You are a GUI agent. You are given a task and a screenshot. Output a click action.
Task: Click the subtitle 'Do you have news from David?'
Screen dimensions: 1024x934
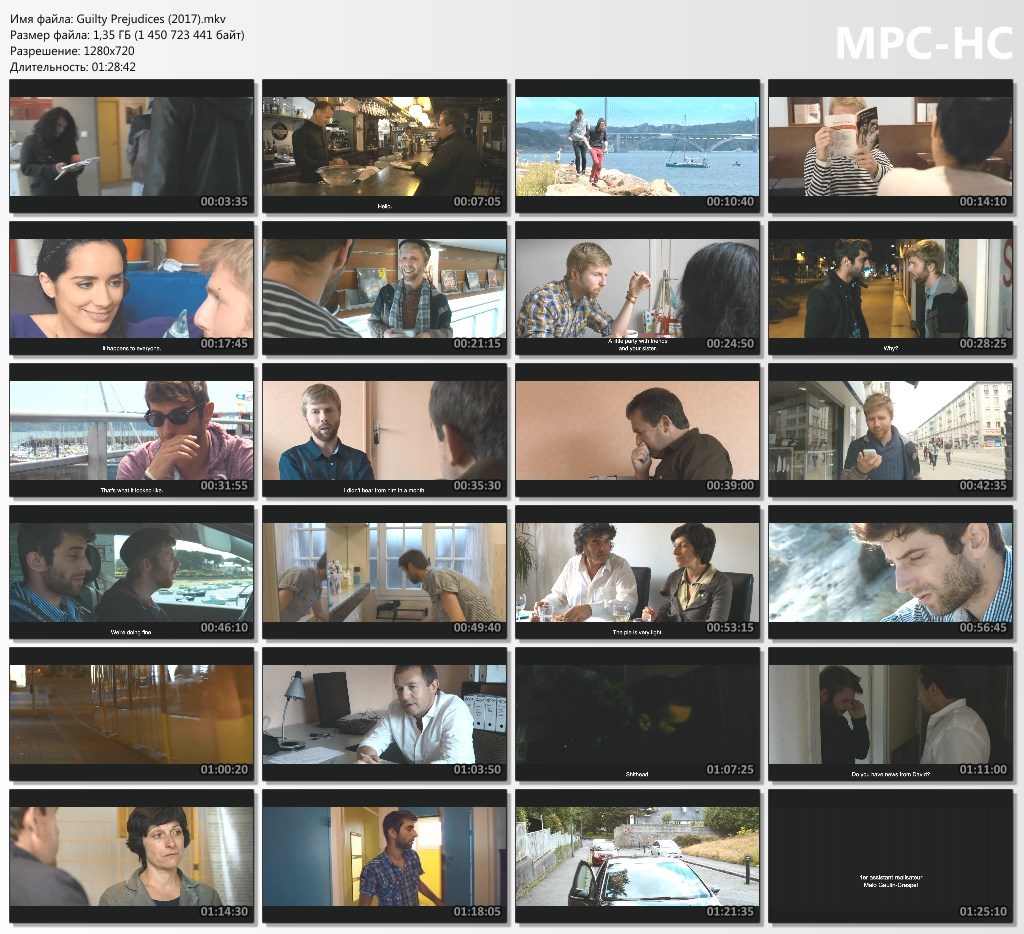click(x=890, y=774)
